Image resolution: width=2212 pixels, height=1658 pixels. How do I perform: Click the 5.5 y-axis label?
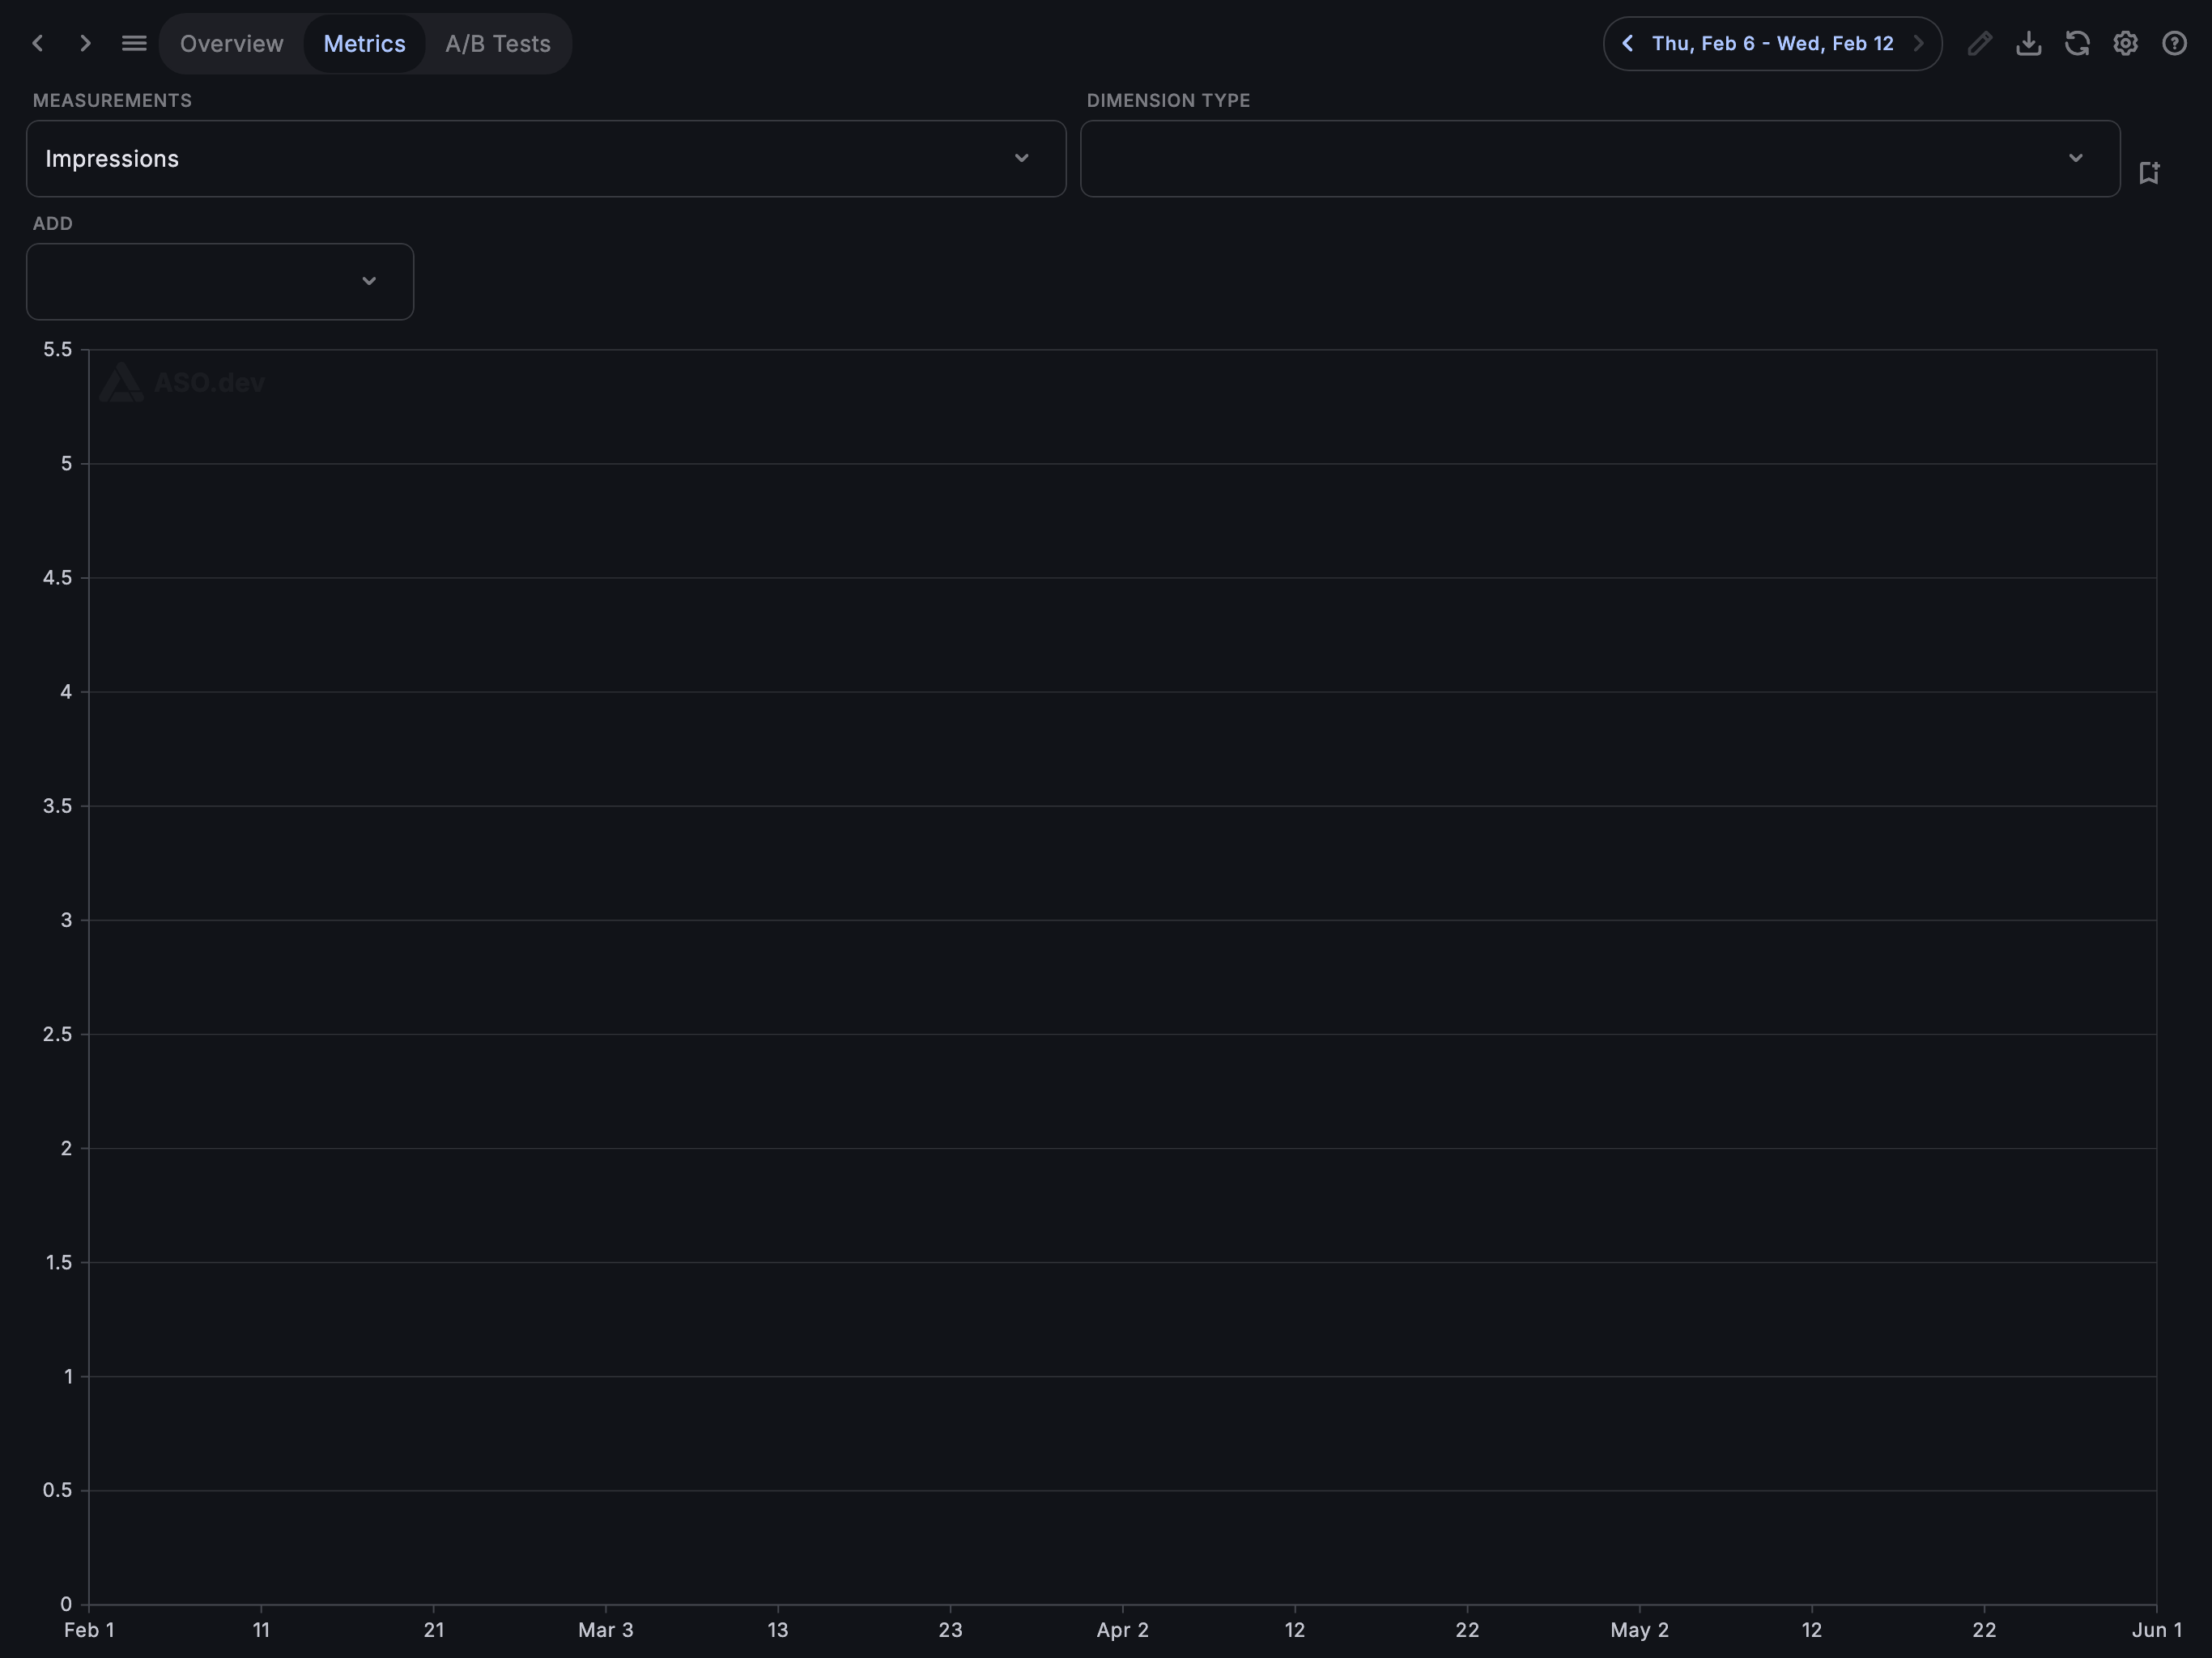pos(57,349)
